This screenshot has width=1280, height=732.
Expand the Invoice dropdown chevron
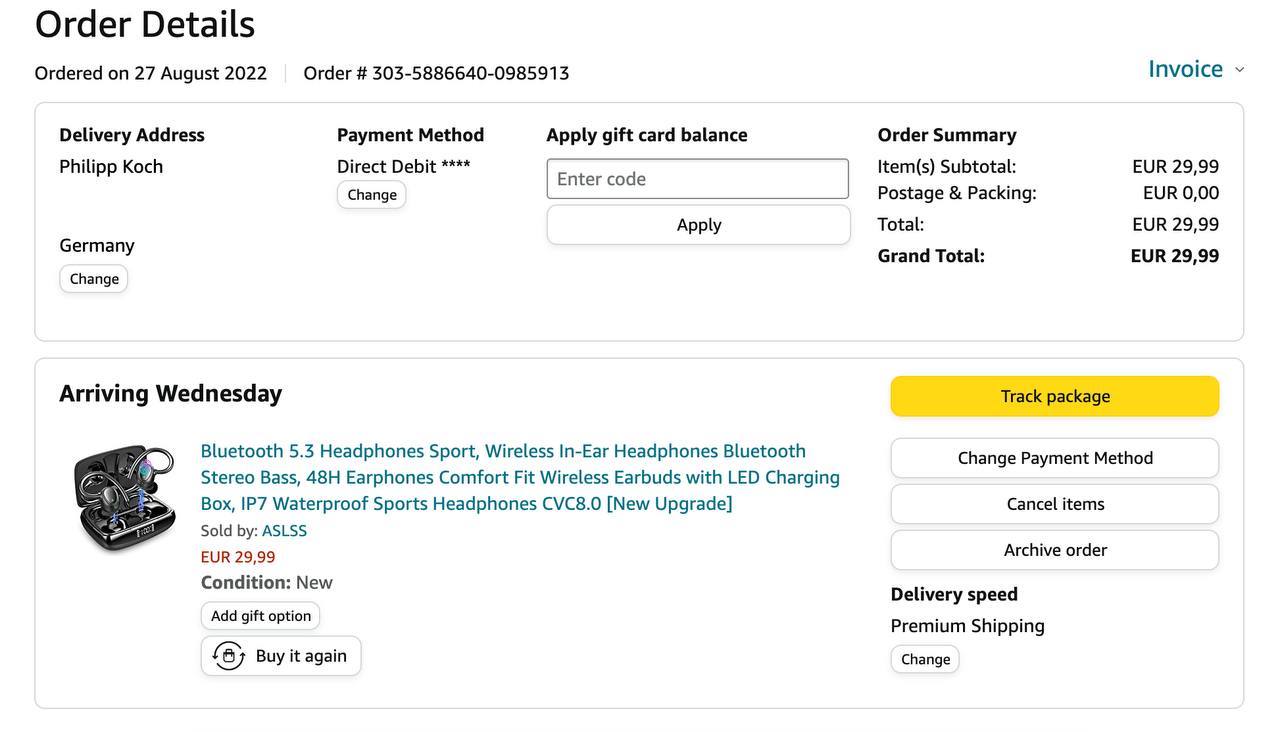1240,70
